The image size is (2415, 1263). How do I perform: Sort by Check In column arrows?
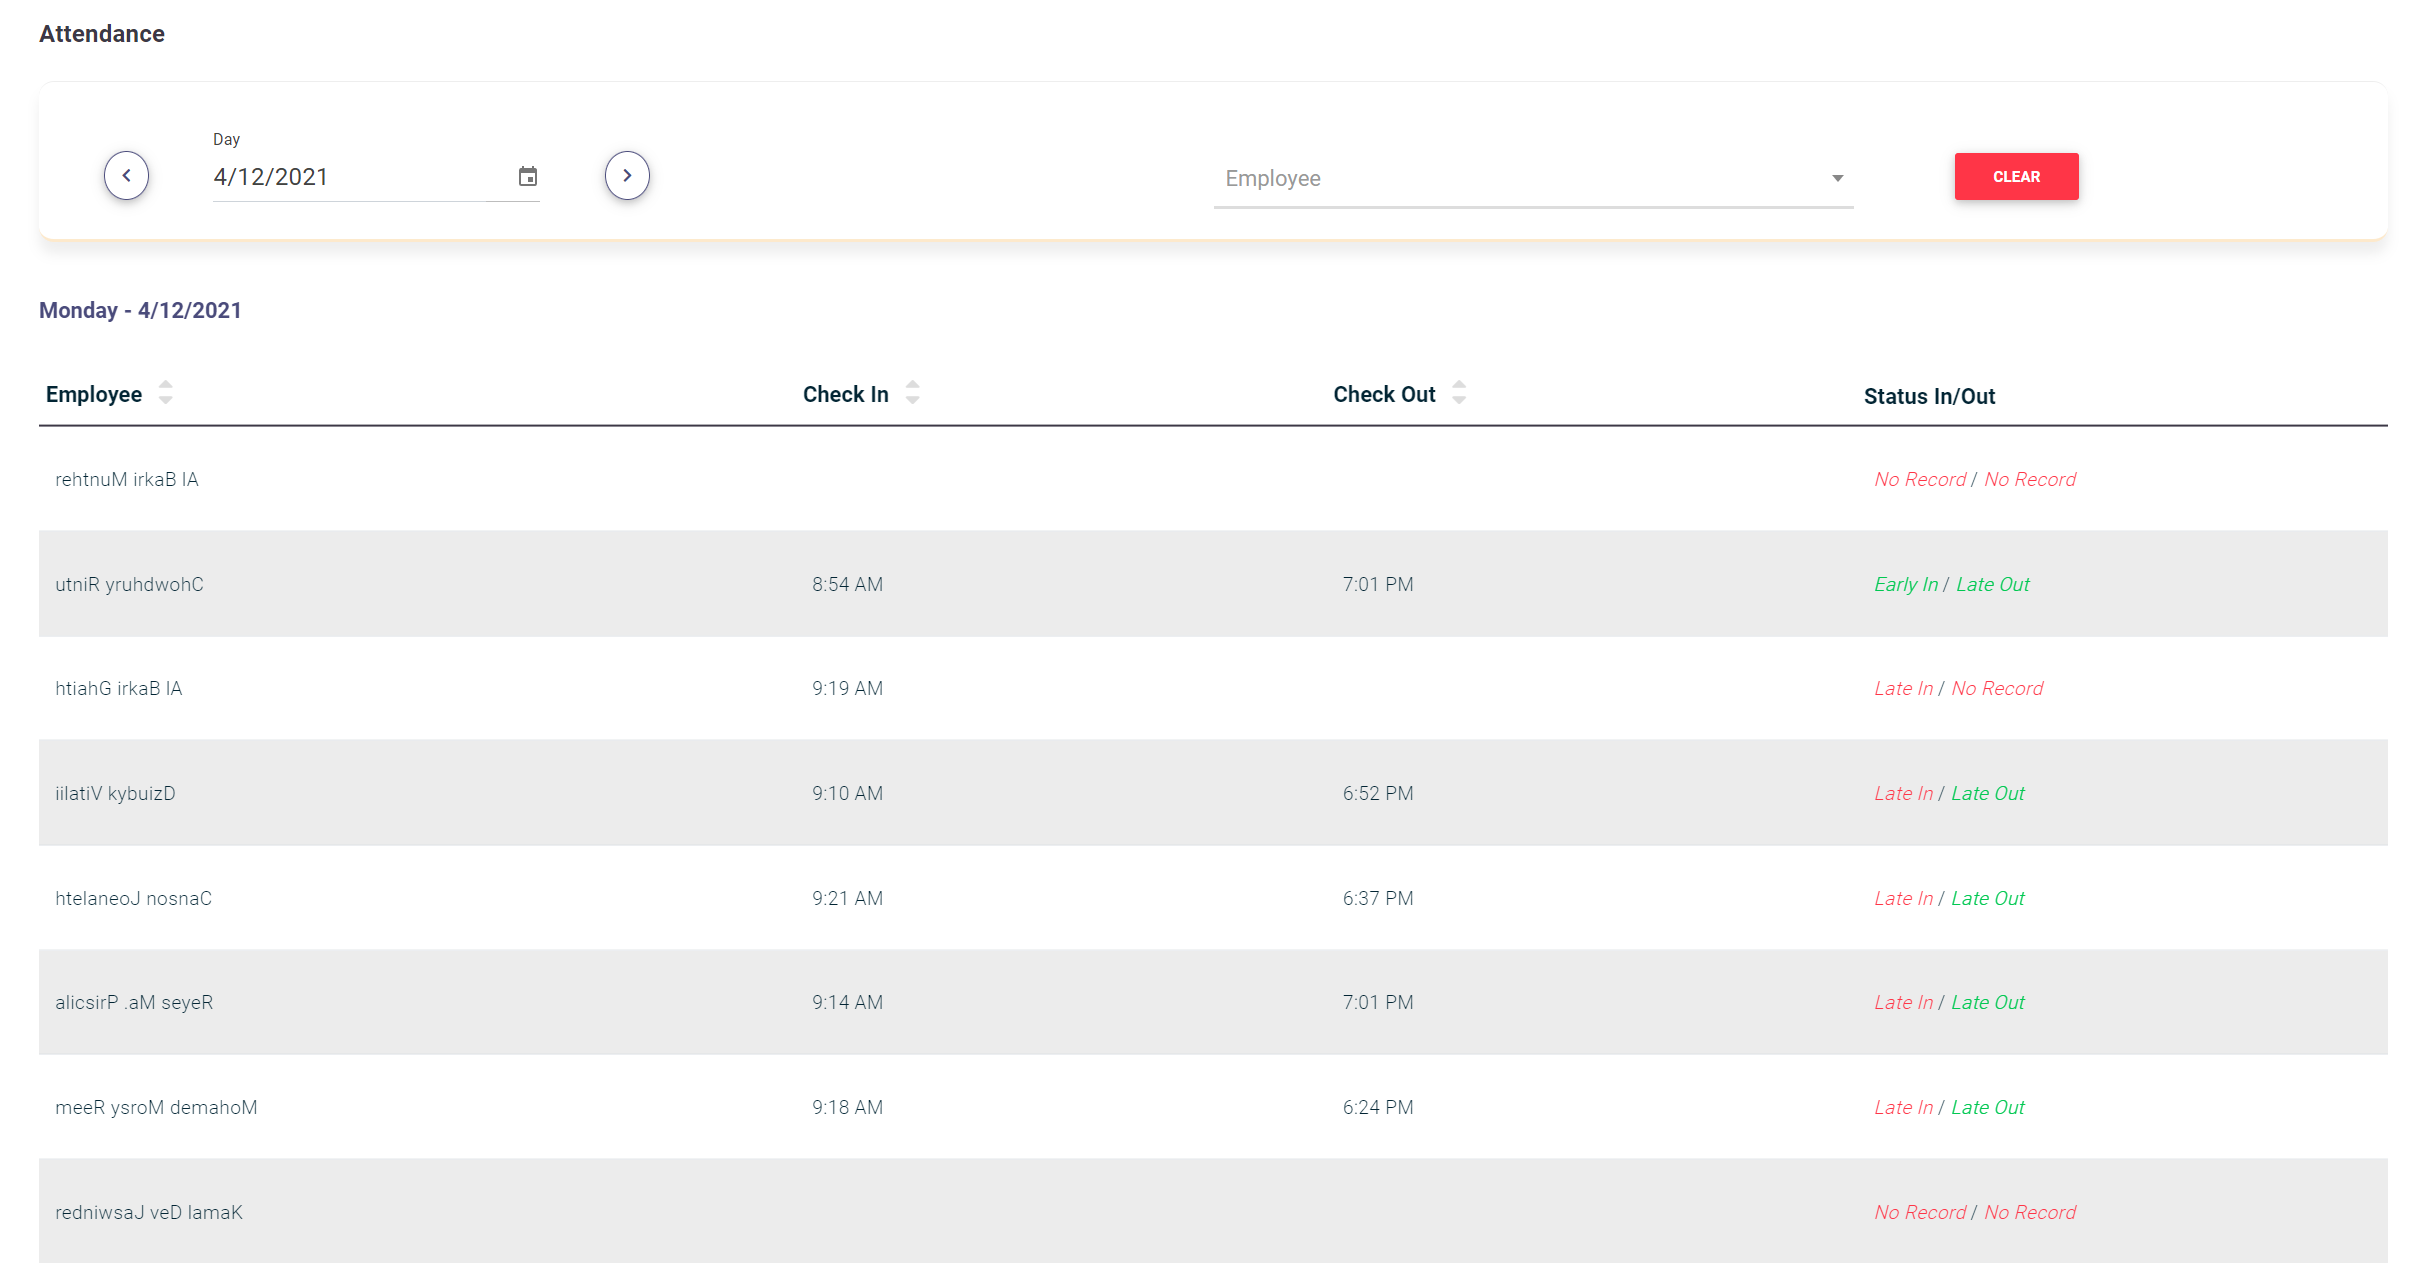pyautogui.click(x=912, y=393)
